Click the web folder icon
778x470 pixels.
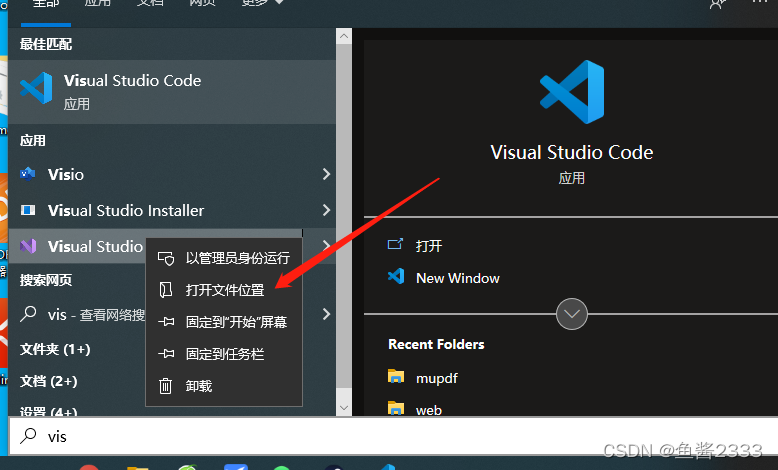[x=395, y=408]
